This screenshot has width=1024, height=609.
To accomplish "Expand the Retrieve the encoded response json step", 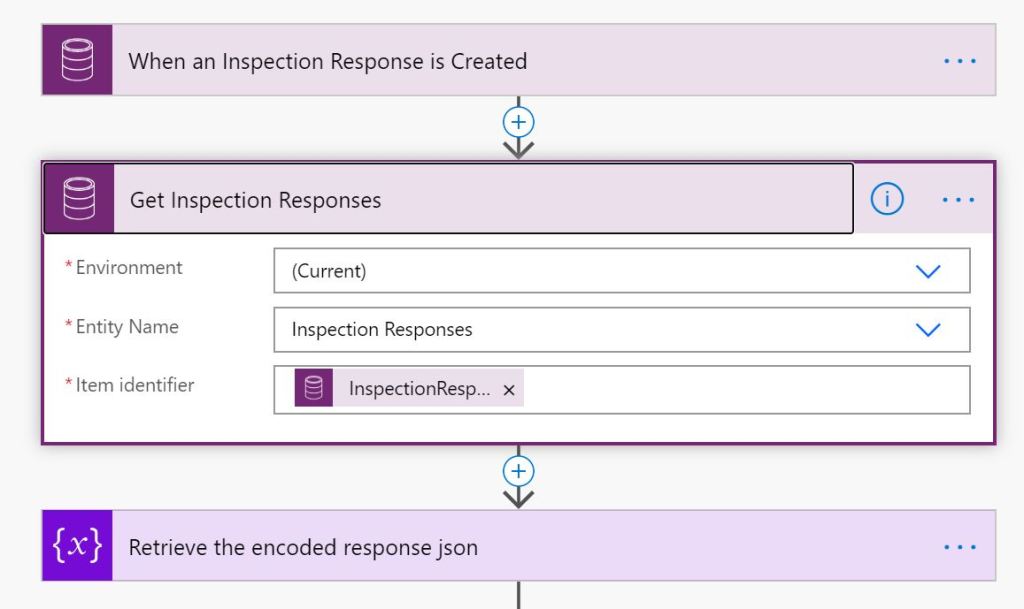I will pos(500,547).
